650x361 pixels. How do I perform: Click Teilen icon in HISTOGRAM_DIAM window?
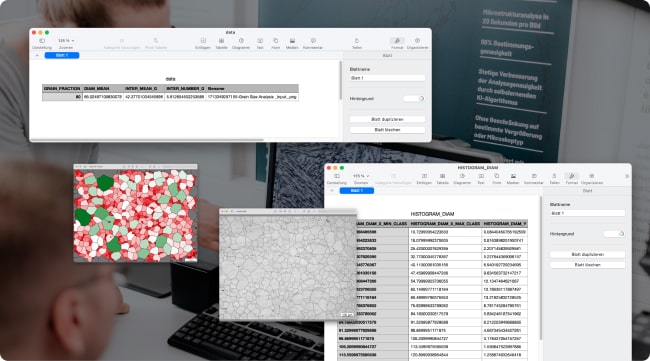[x=554, y=179]
